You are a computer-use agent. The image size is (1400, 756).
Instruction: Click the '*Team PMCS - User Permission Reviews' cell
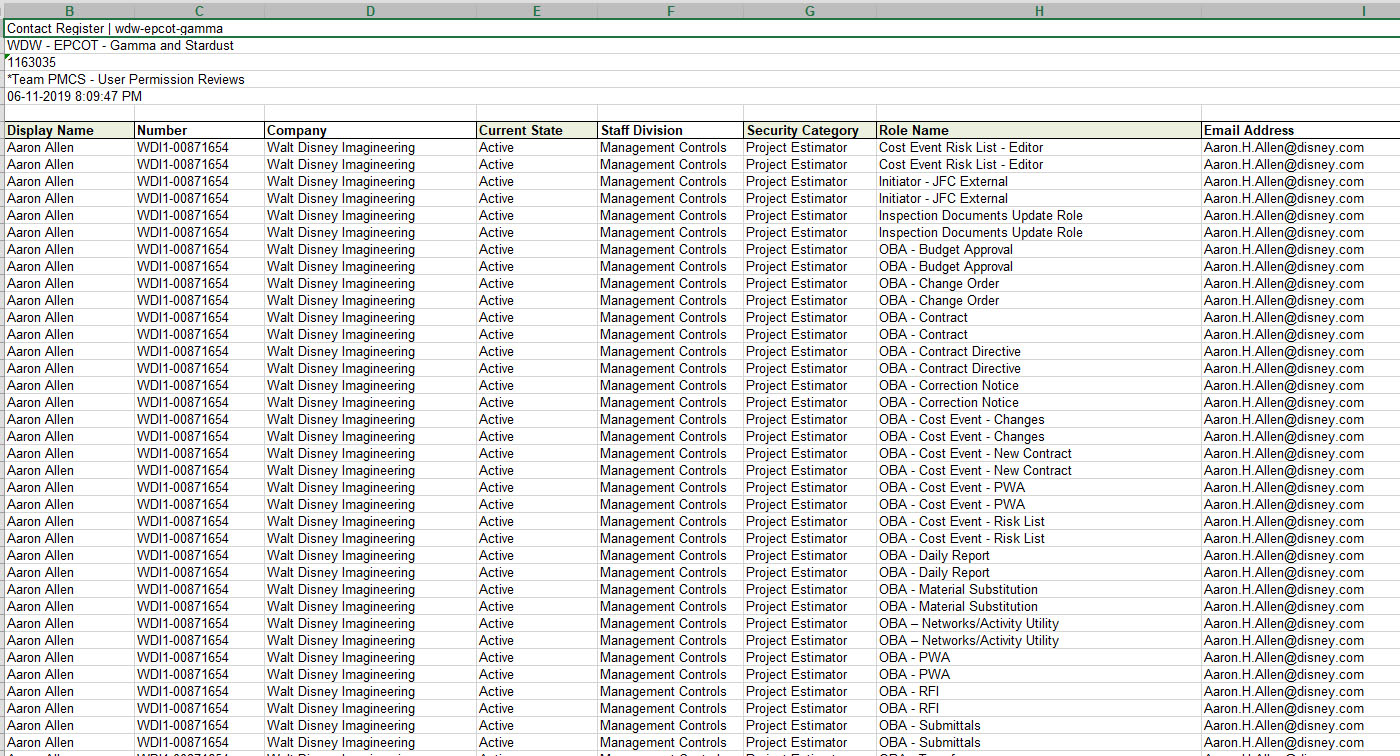click(125, 80)
